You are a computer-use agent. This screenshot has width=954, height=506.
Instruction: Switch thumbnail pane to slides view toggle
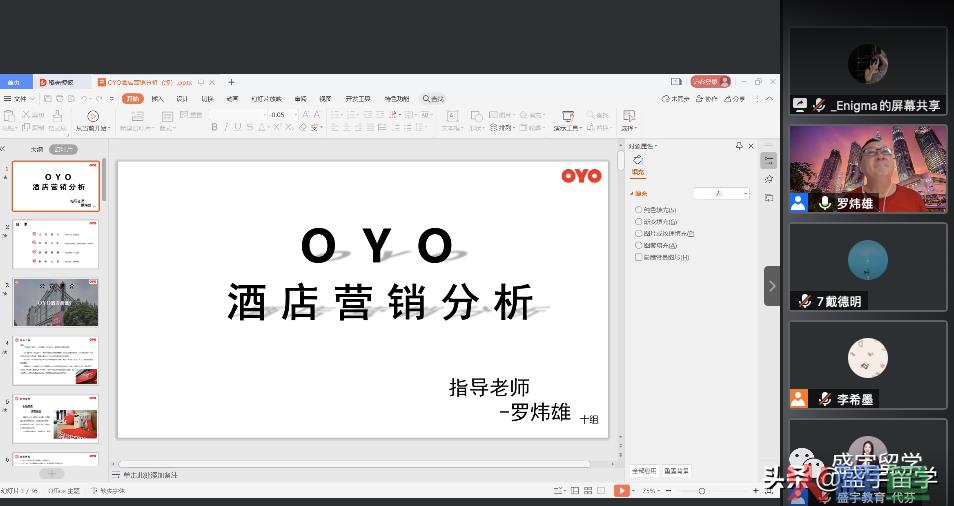coord(63,149)
